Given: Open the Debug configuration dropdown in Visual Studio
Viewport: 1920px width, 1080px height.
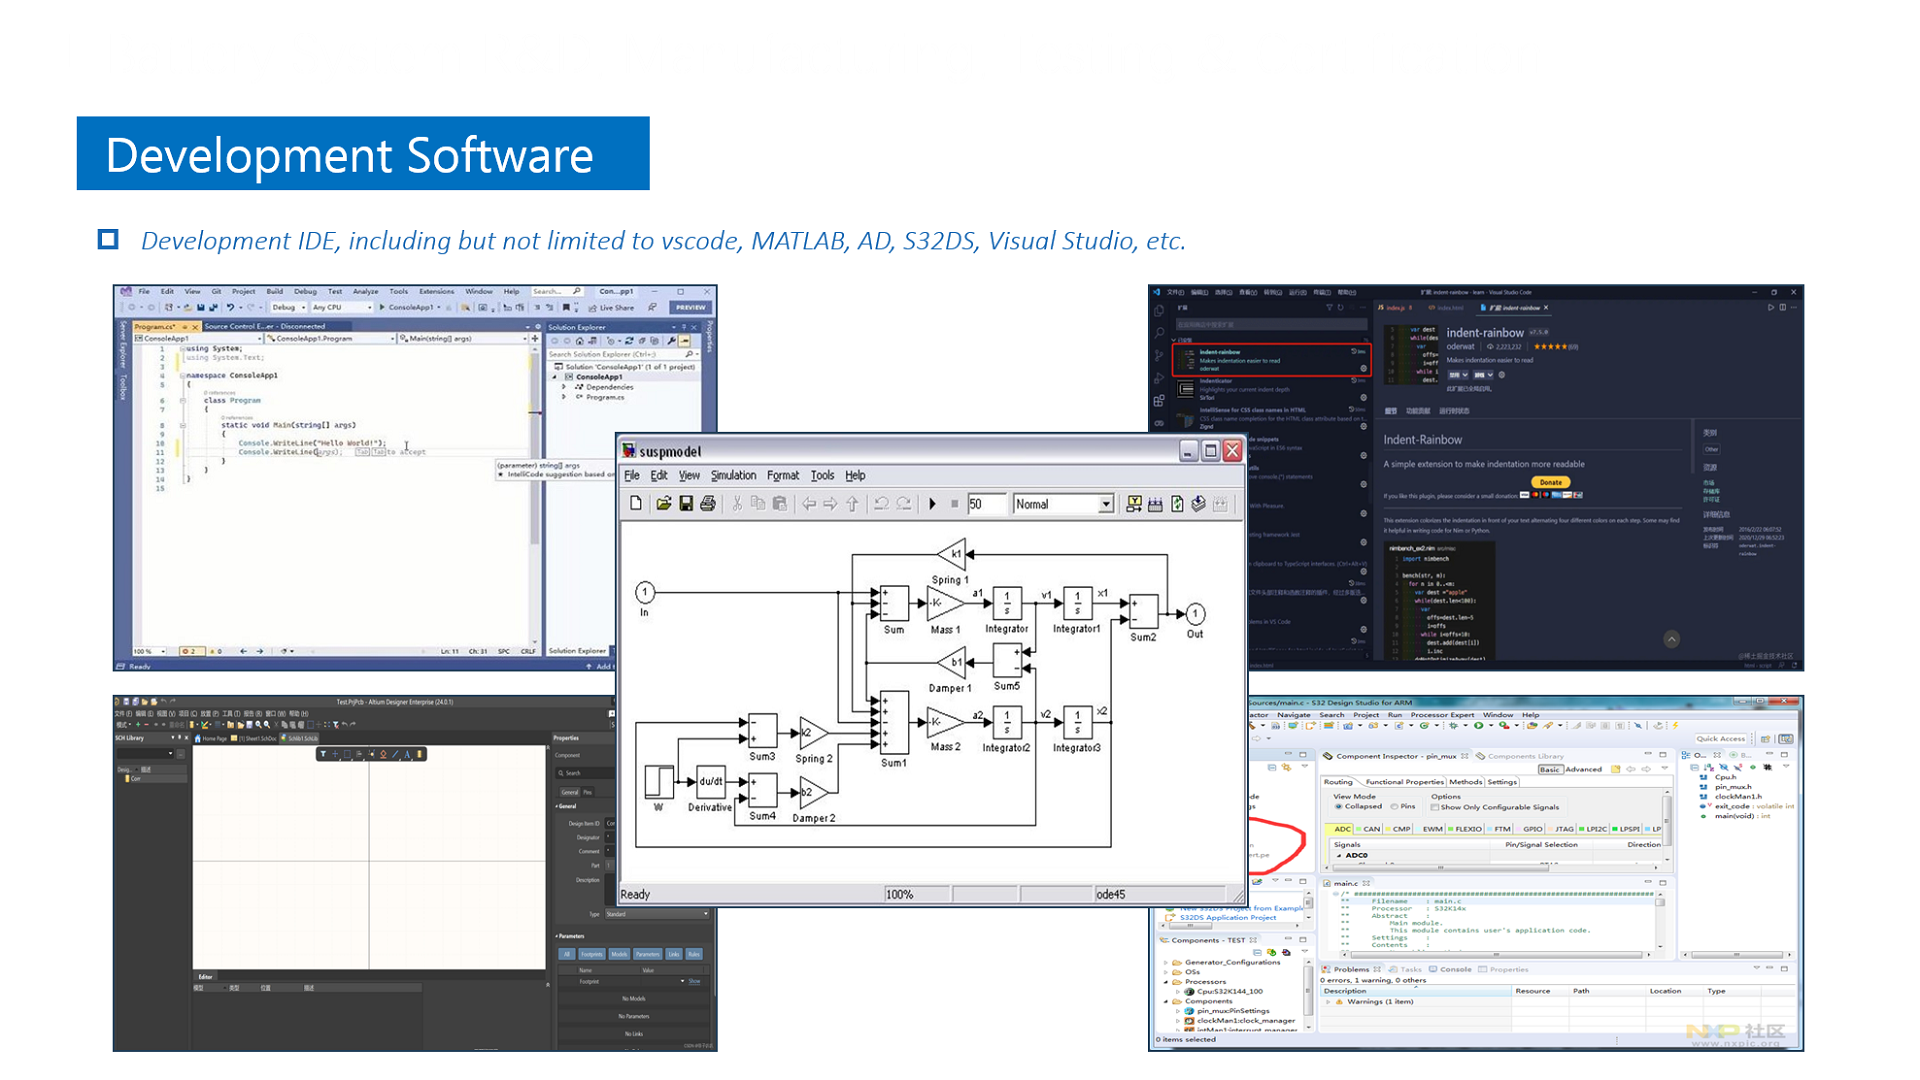Looking at the screenshot, I should pyautogui.click(x=289, y=308).
